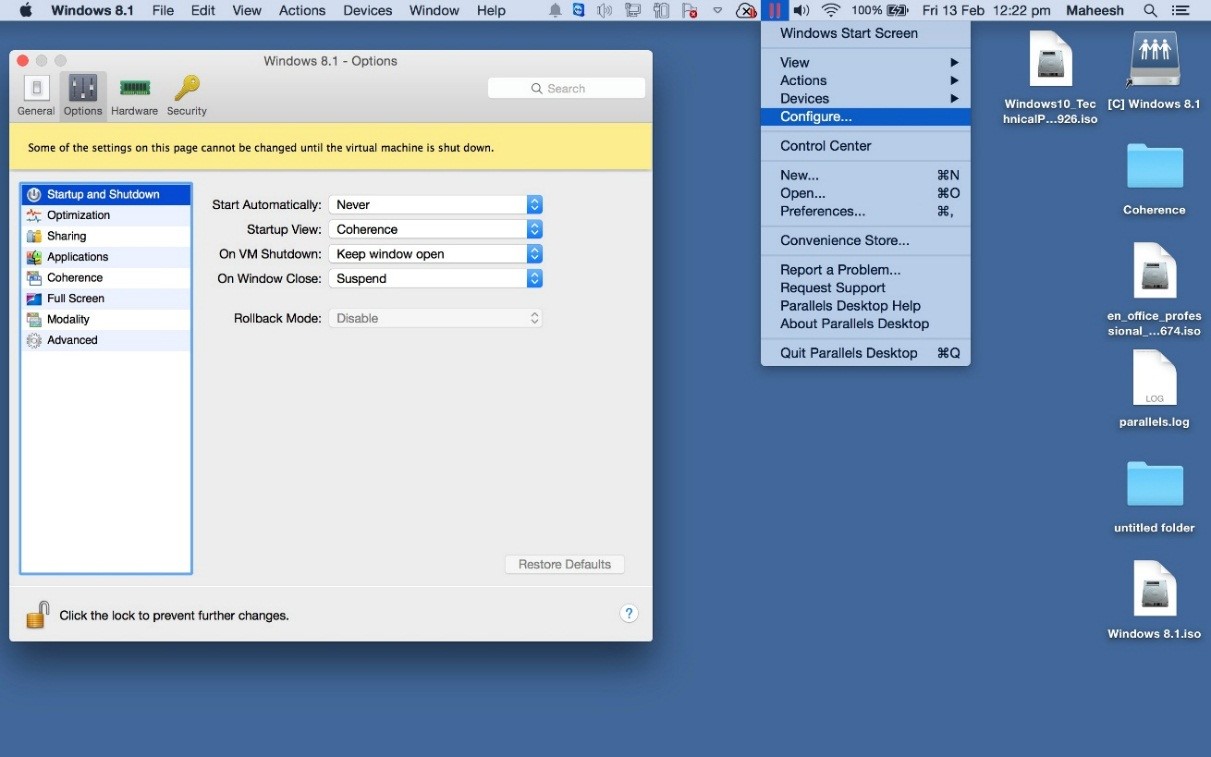This screenshot has height=757, width=1211.
Task: Open Control Center from the menu
Action: (x=865, y=146)
